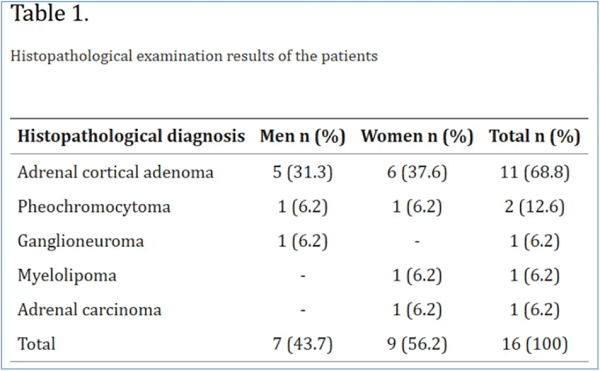Image resolution: width=600 pixels, height=371 pixels.
Task: Select the cell showing 6 (37.6)
Action: 417,172
